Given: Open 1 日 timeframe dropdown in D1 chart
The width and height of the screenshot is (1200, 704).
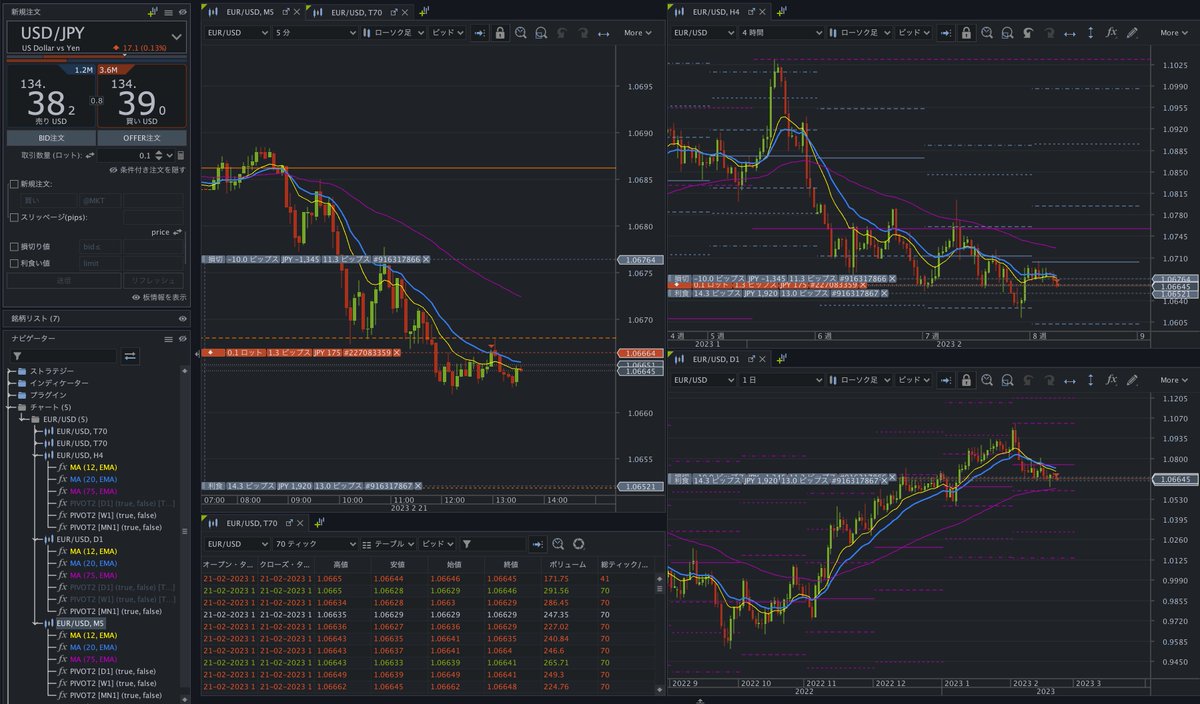Looking at the screenshot, I should pyautogui.click(x=782, y=380).
